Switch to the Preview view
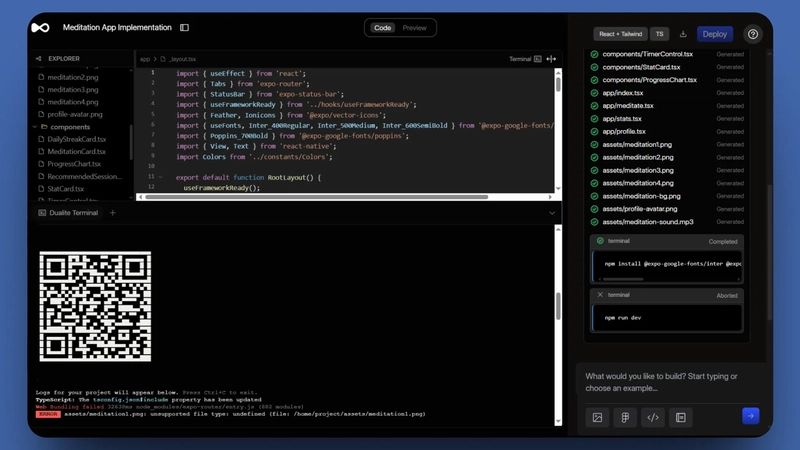This screenshot has height=450, width=800. [x=414, y=28]
